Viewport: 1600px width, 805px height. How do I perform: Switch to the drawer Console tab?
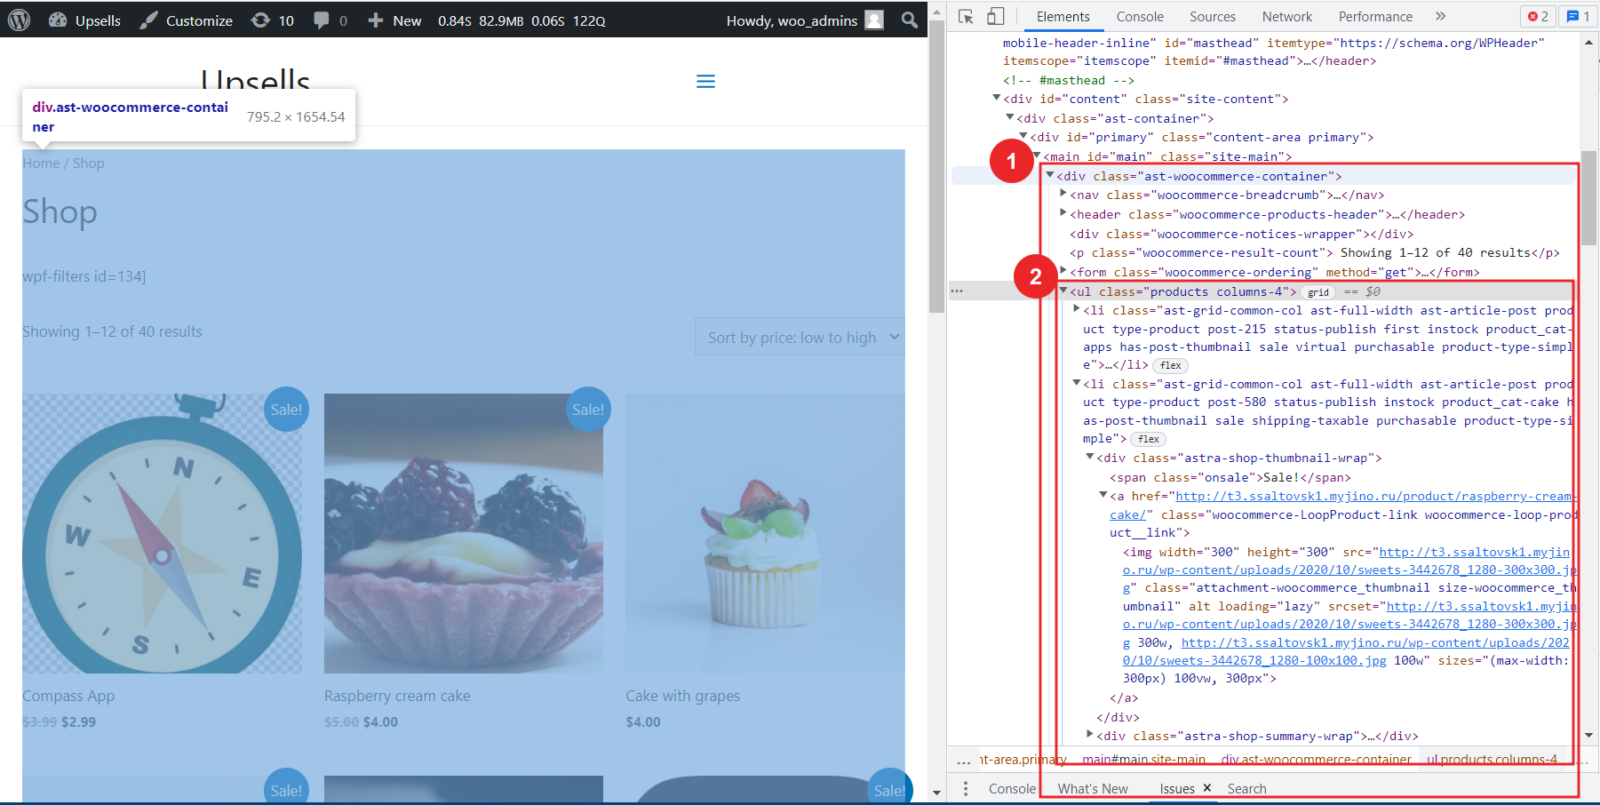click(x=1012, y=788)
